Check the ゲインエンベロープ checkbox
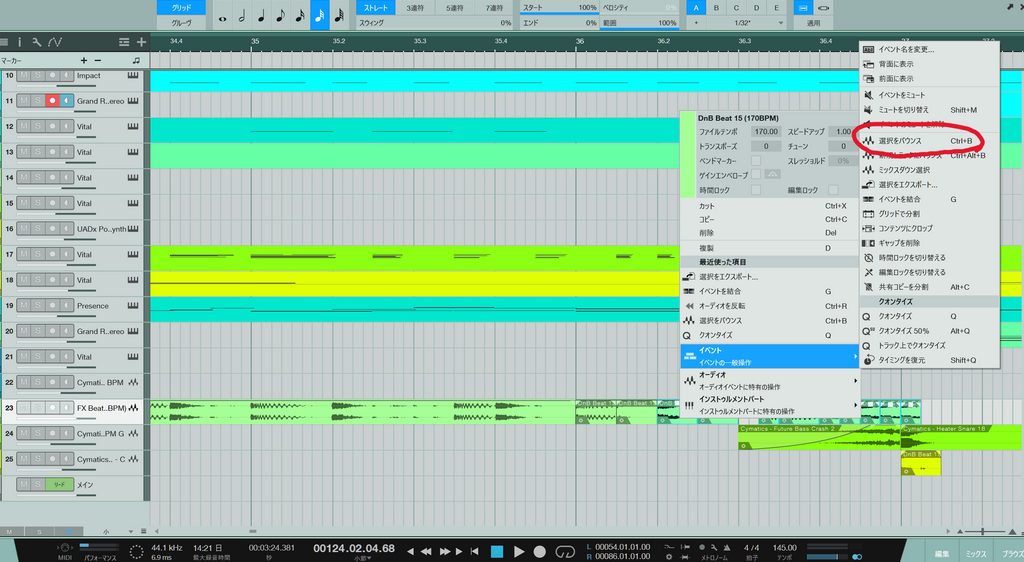The image size is (1024, 562). (756, 174)
